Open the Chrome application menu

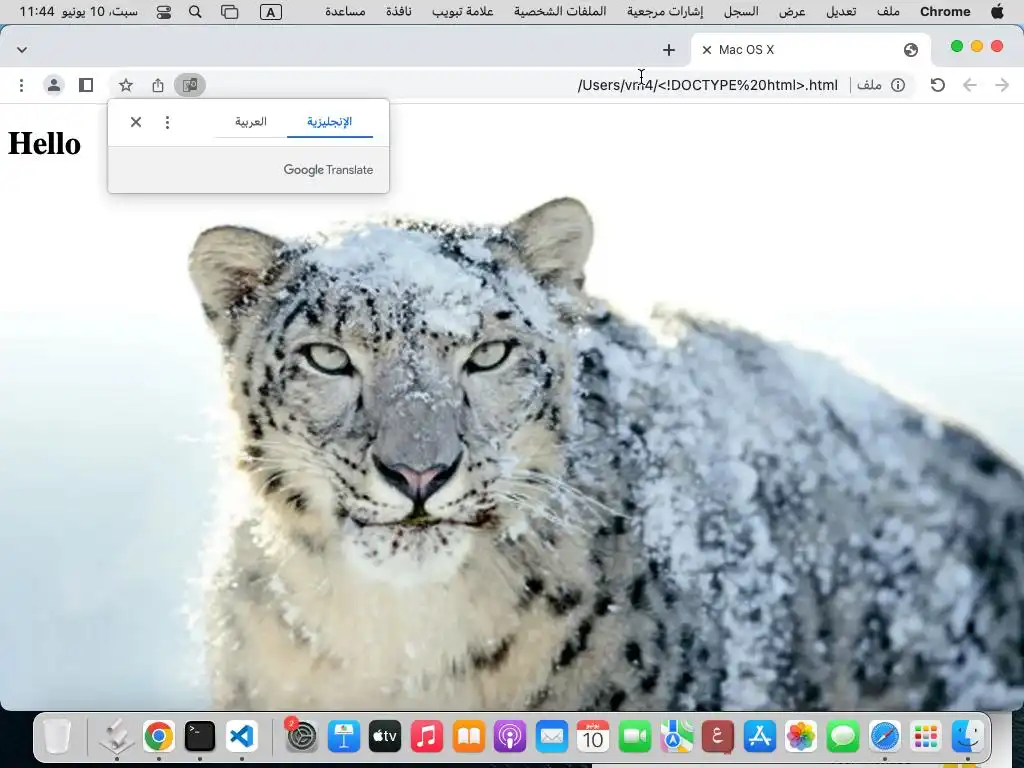(x=945, y=11)
